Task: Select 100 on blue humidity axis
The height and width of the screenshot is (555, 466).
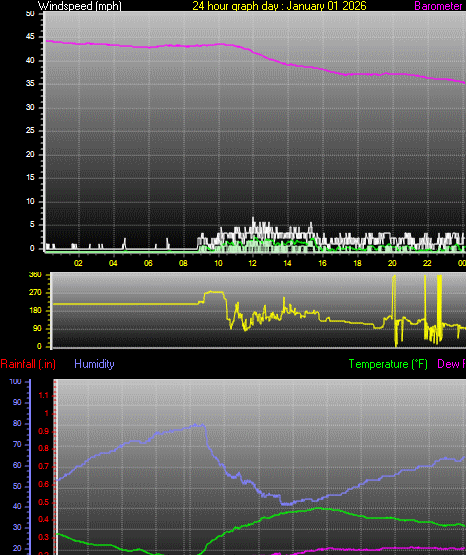Action: [15, 381]
